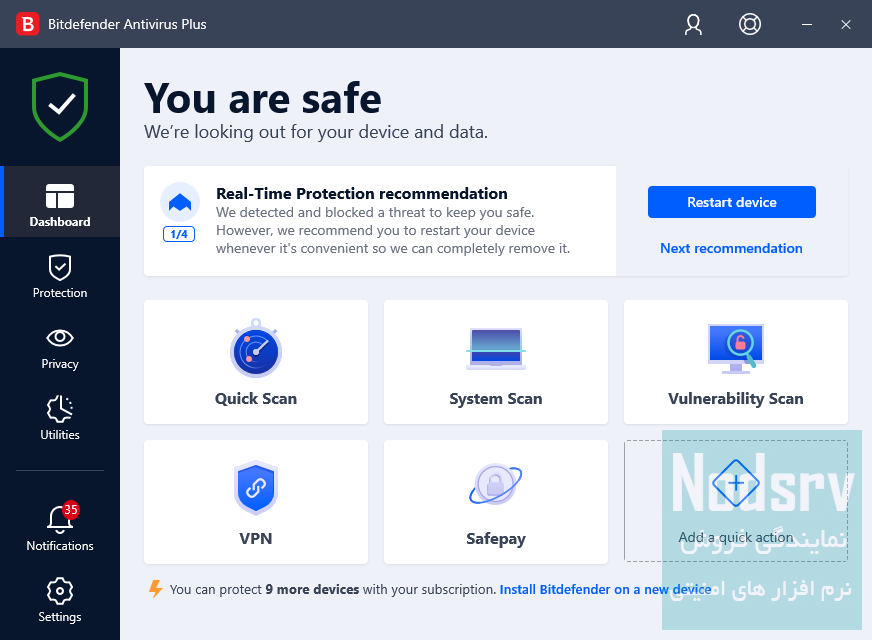Viewport: 872px width, 640px height.
Task: Open the Support lifebuoy icon
Action: [750, 24]
